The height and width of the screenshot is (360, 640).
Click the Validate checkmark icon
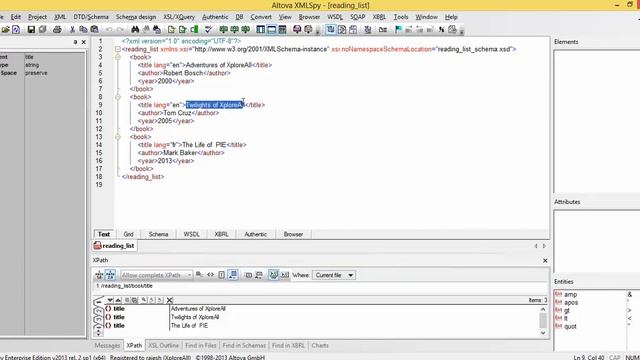(208, 29)
